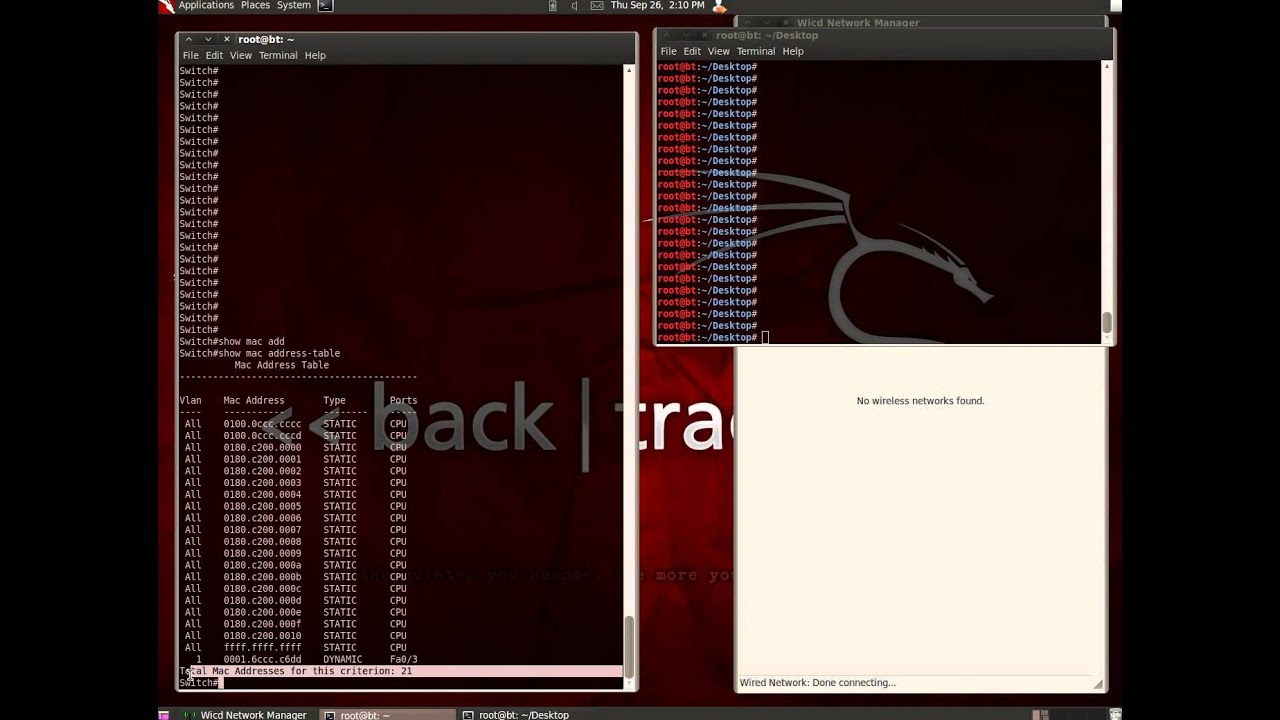Image resolution: width=1280 pixels, height=720 pixels.
Task: Click the 'Vlan' column header text
Action: pyautogui.click(x=190, y=401)
